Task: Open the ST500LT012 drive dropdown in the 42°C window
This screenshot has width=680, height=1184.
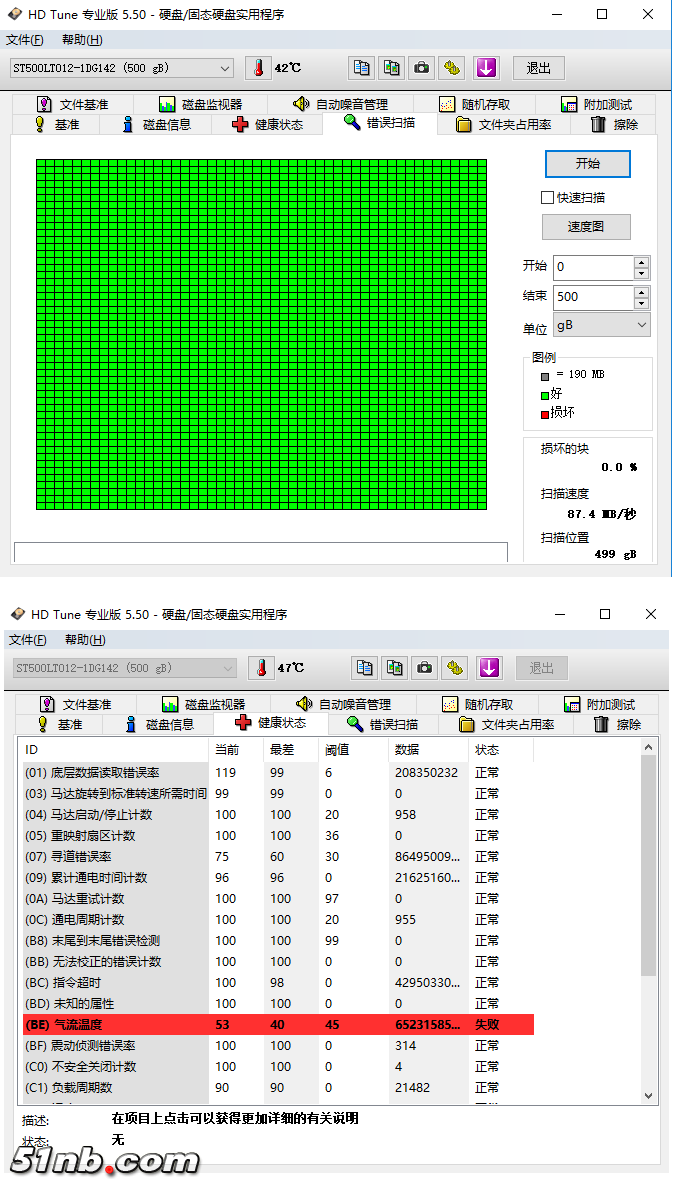Action: [224, 68]
